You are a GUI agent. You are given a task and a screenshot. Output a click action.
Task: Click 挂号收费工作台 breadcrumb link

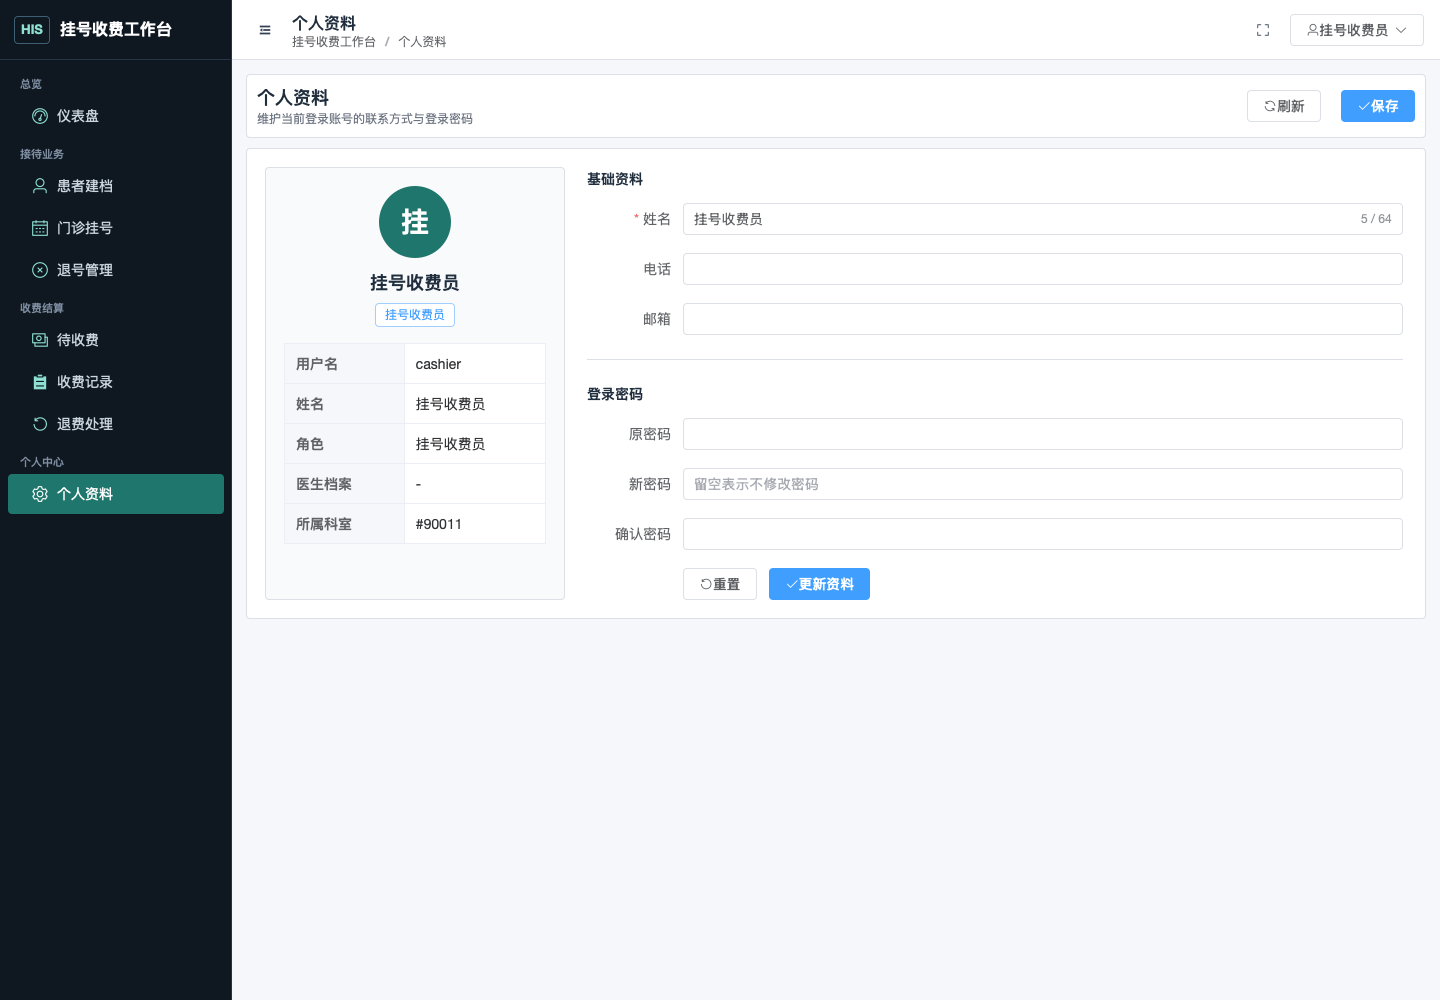pos(334,42)
